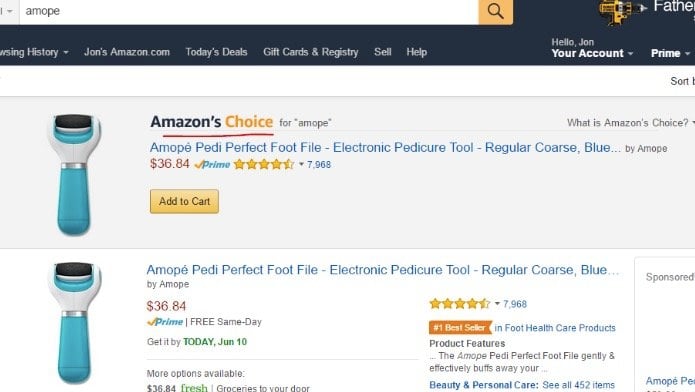Click the Prime logo under Amazon's Choice

[212, 165]
